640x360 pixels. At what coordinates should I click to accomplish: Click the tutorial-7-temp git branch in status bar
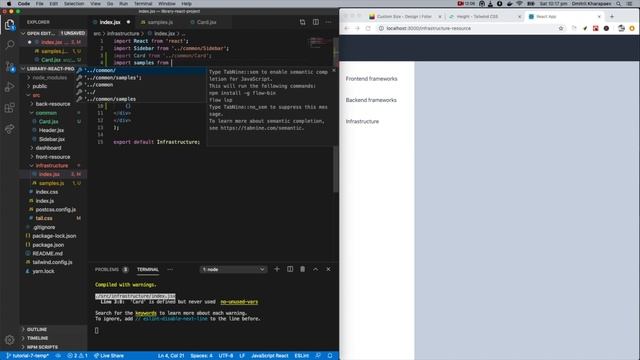[x=28, y=356]
